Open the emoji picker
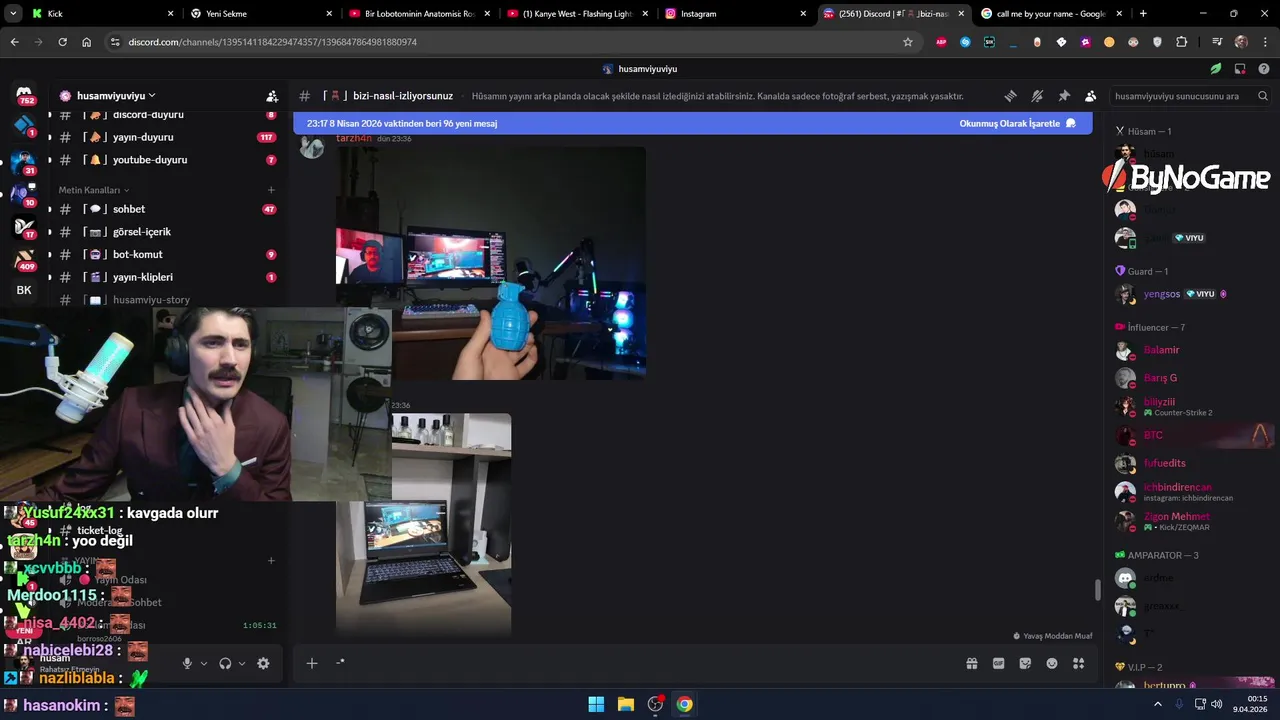This screenshot has height=720, width=1280. pos(1052,663)
